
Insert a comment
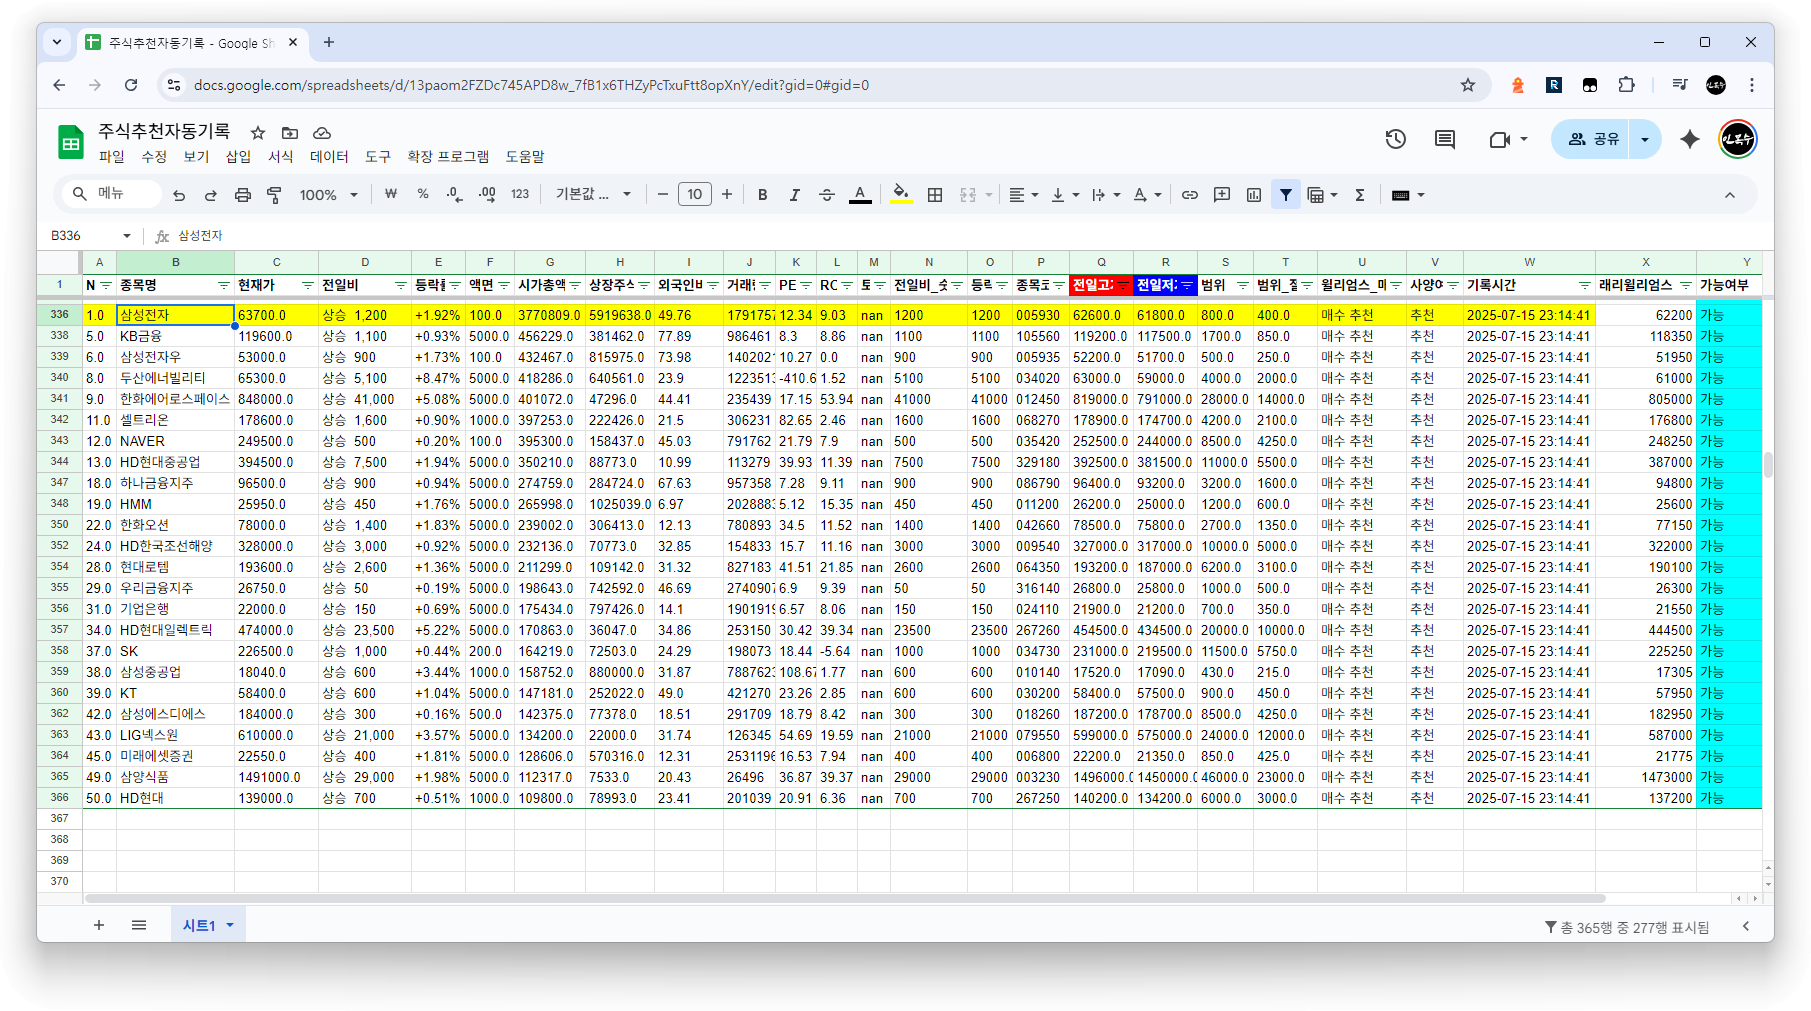click(x=1222, y=195)
